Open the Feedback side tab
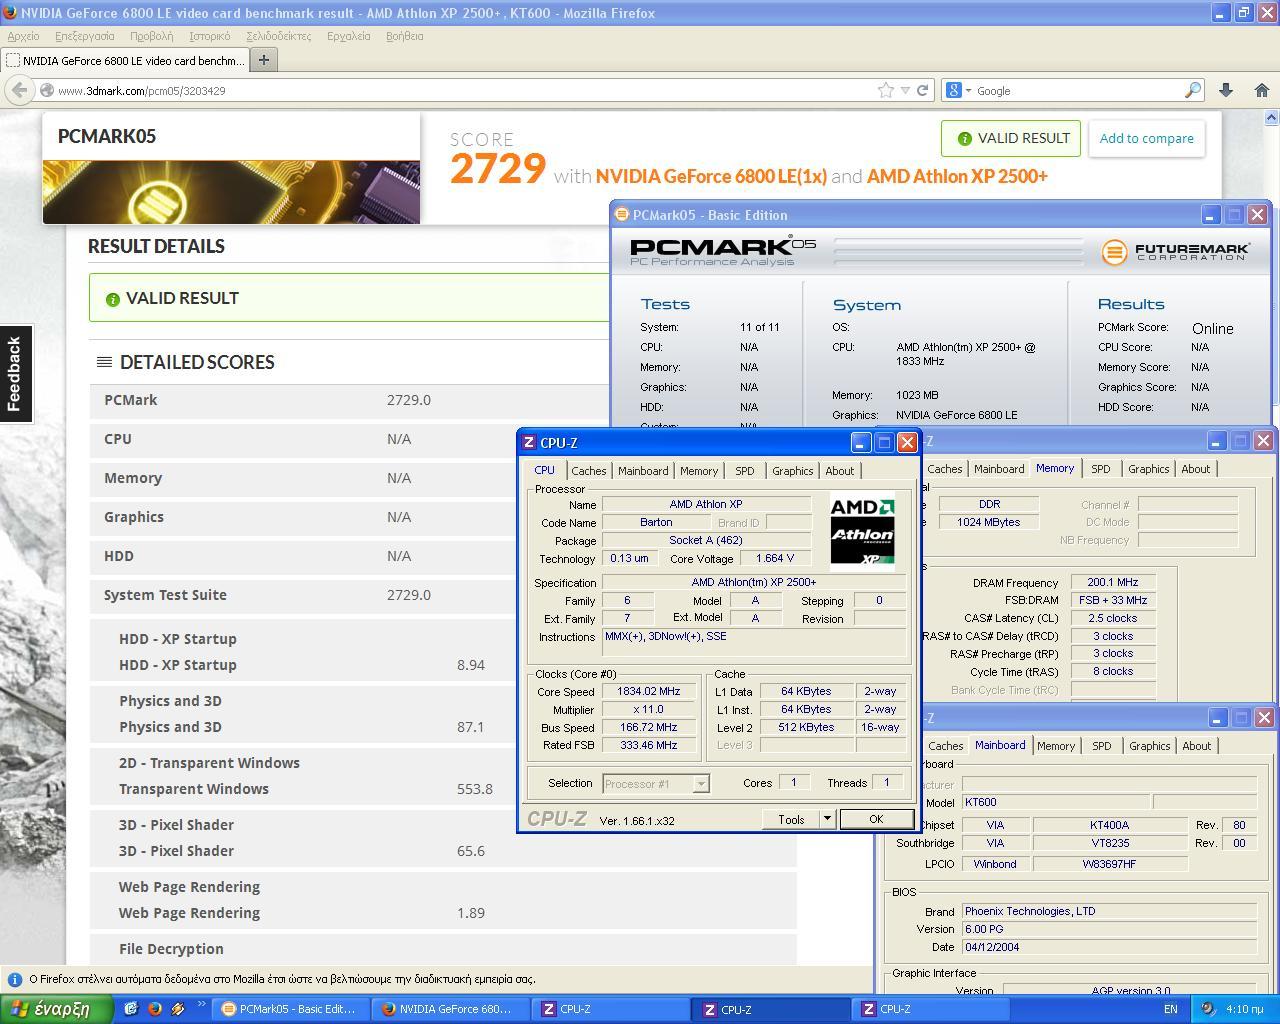Screen dimensions: 1280x1024 [x=15, y=373]
